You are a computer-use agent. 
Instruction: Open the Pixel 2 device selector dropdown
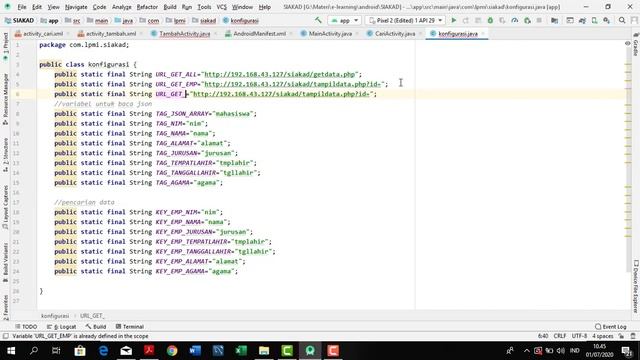pyautogui.click(x=406, y=20)
